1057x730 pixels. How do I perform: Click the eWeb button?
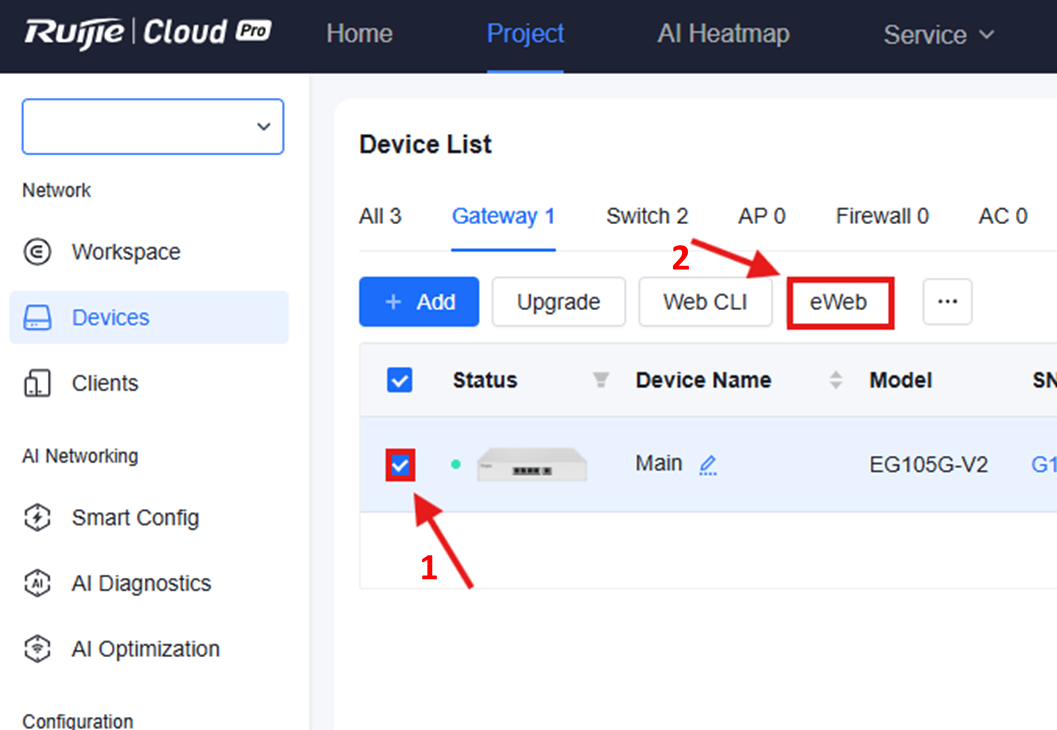839,302
